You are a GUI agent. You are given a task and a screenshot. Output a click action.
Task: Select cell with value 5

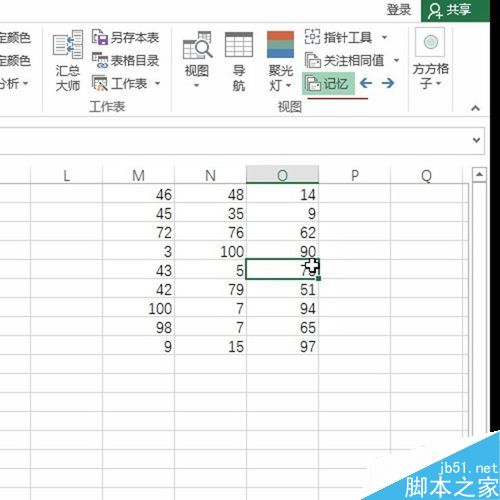(x=210, y=270)
